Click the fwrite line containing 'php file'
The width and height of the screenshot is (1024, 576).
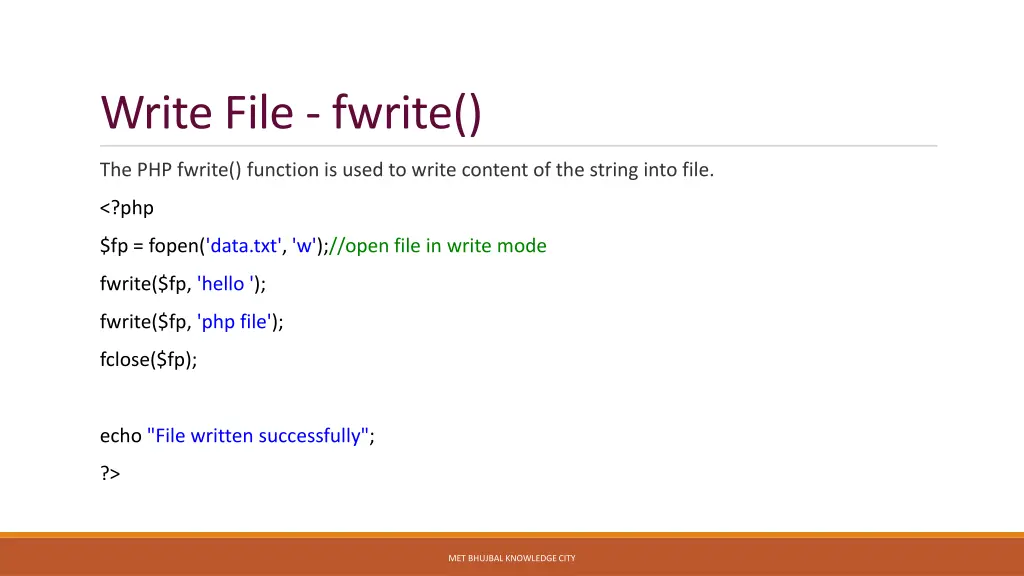pyautogui.click(x=191, y=321)
